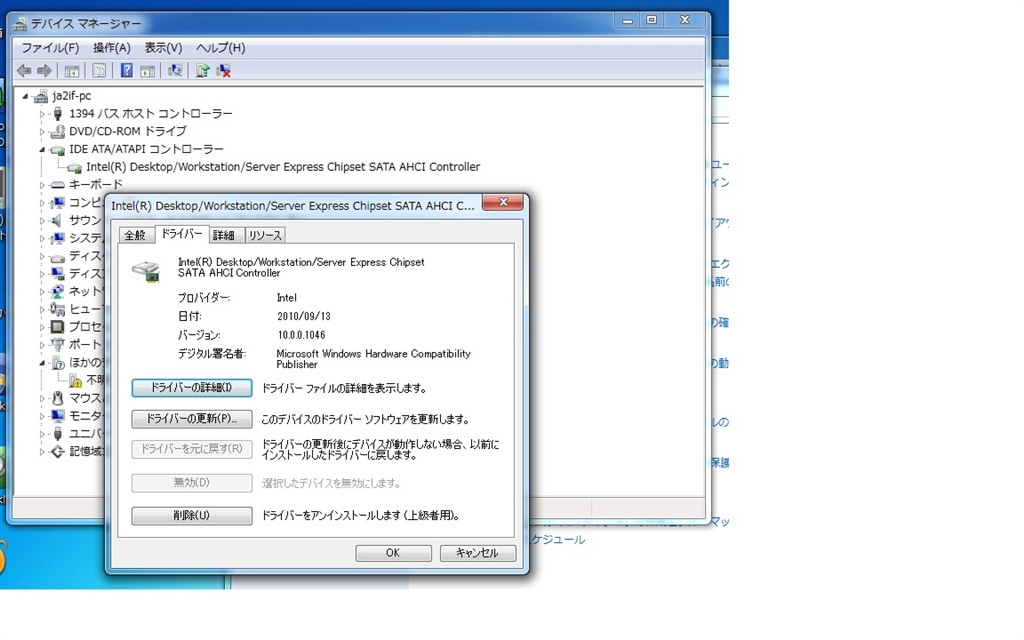Select the 1394 バス ホスト コントローラー label
1024x640 pixels.
pyautogui.click(x=151, y=114)
